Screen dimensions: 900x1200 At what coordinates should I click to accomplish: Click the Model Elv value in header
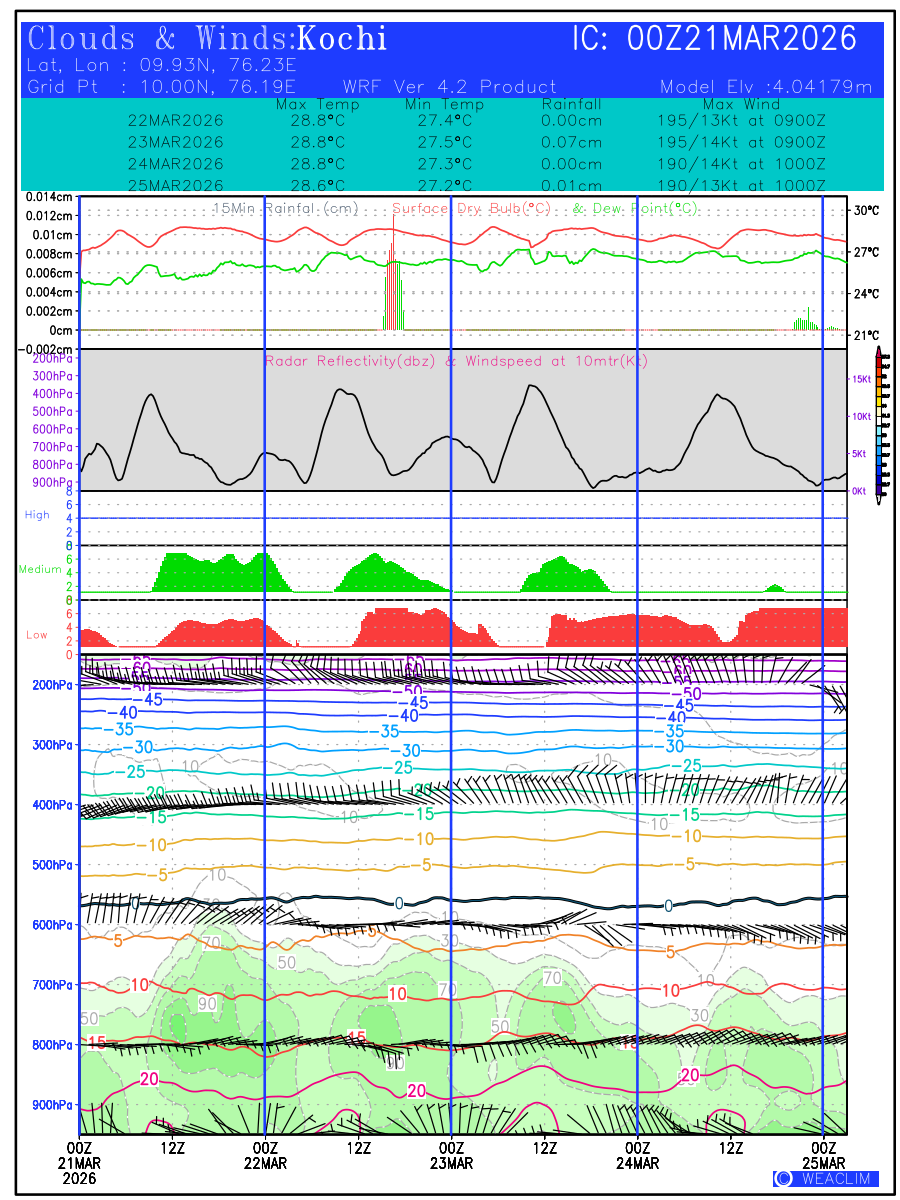[x=766, y=87]
